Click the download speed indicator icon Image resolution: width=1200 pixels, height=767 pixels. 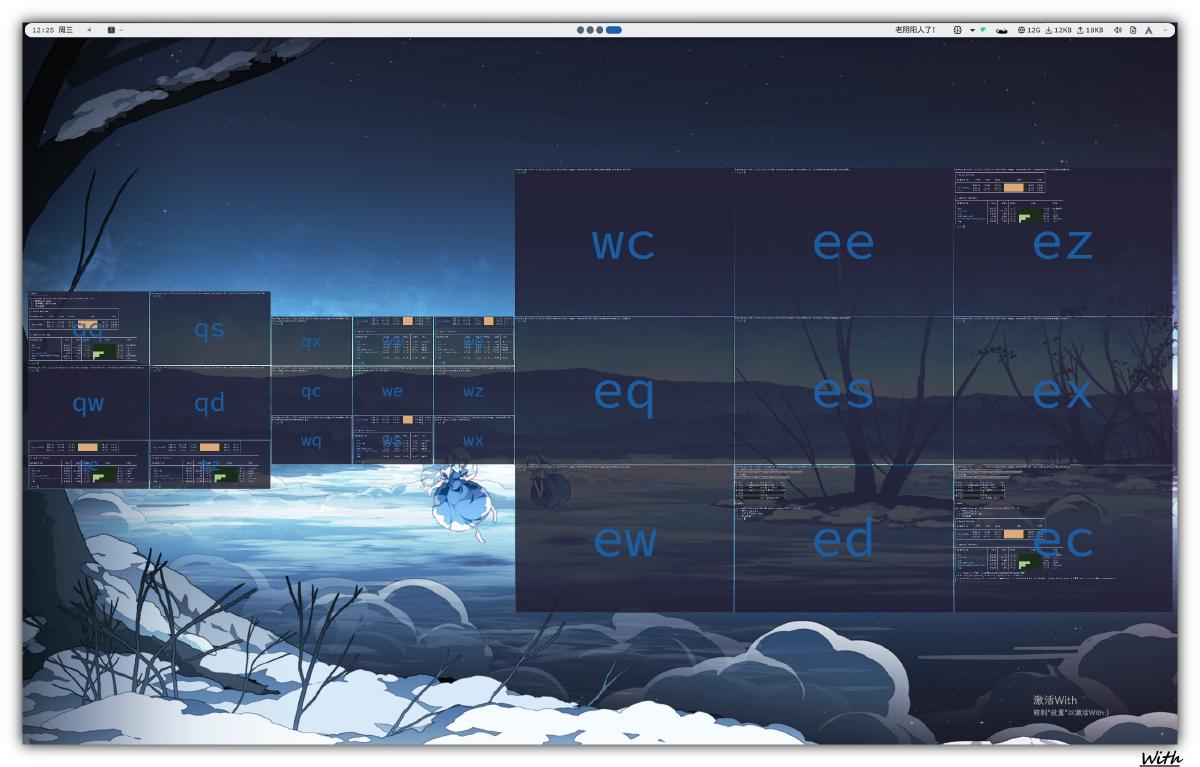click(x=1050, y=30)
